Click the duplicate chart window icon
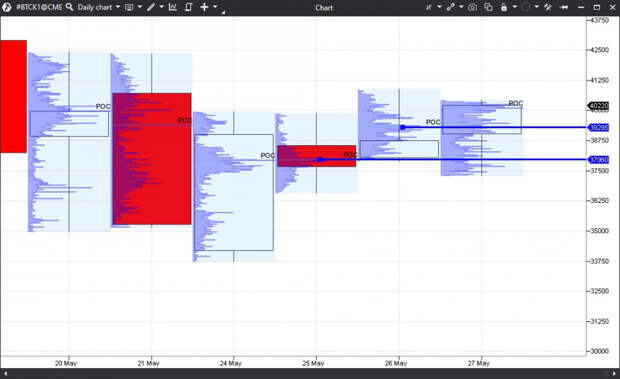 [x=488, y=7]
